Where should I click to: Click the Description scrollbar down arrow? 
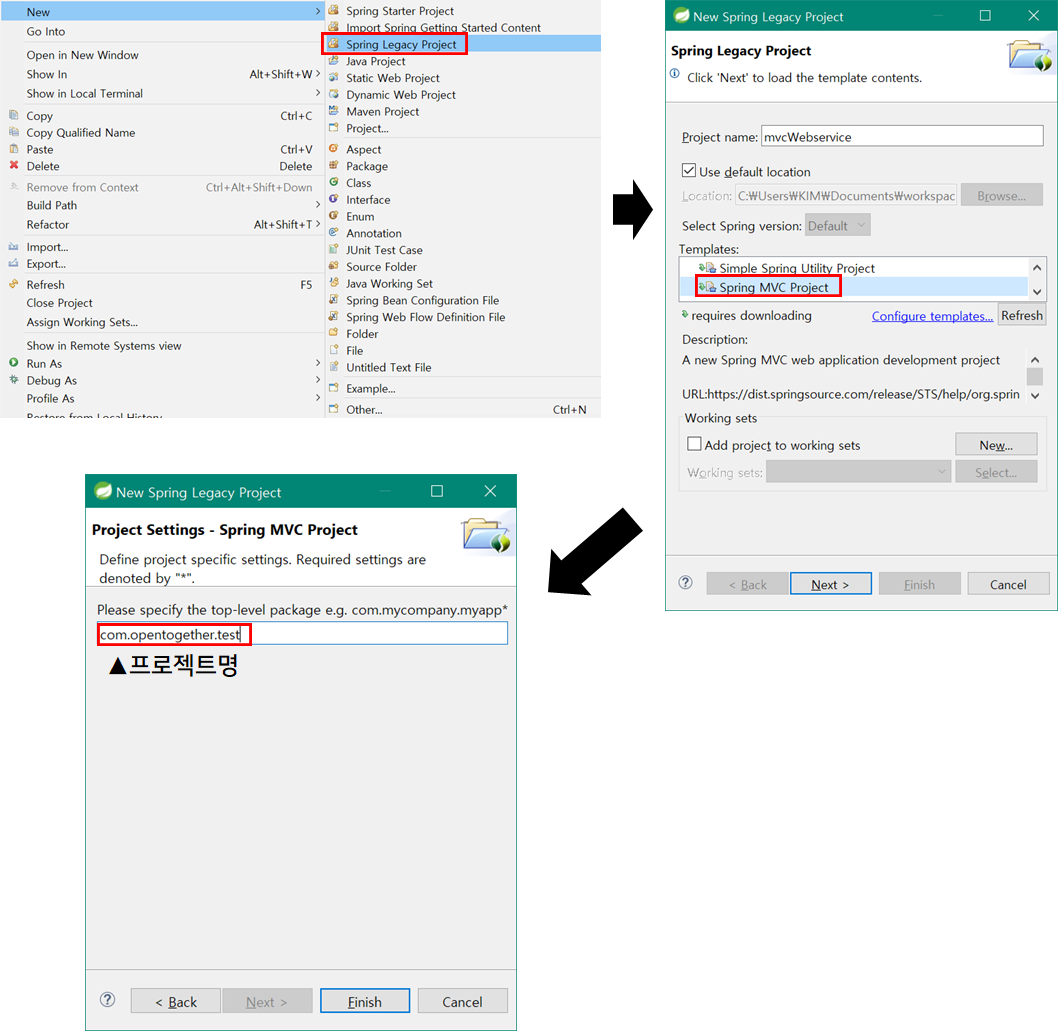tap(1035, 396)
